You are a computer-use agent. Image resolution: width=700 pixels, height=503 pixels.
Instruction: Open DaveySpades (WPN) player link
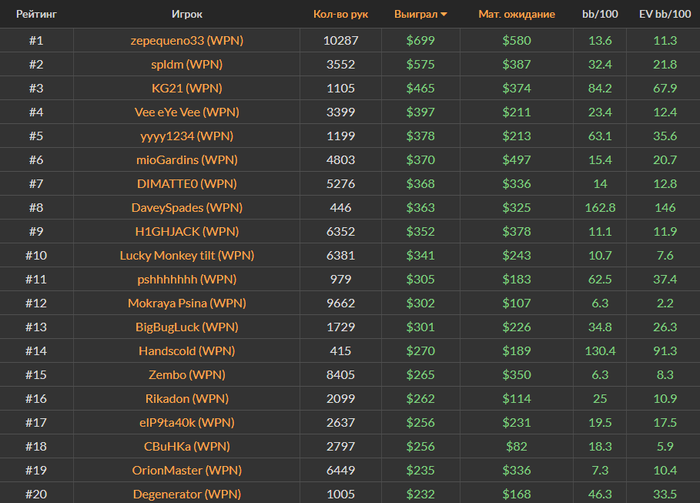(187, 208)
